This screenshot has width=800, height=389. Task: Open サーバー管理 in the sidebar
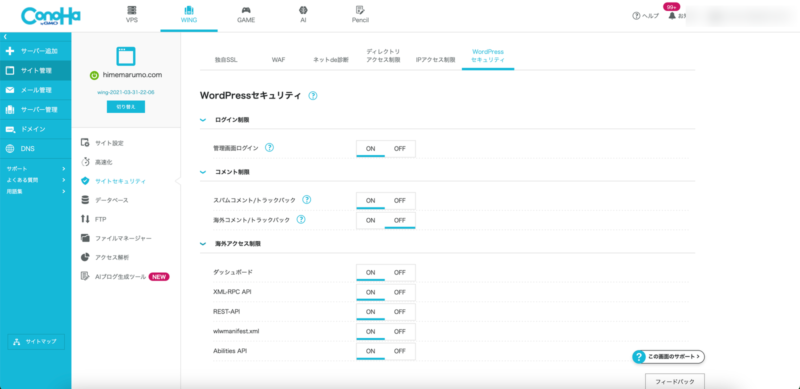tap(36, 110)
